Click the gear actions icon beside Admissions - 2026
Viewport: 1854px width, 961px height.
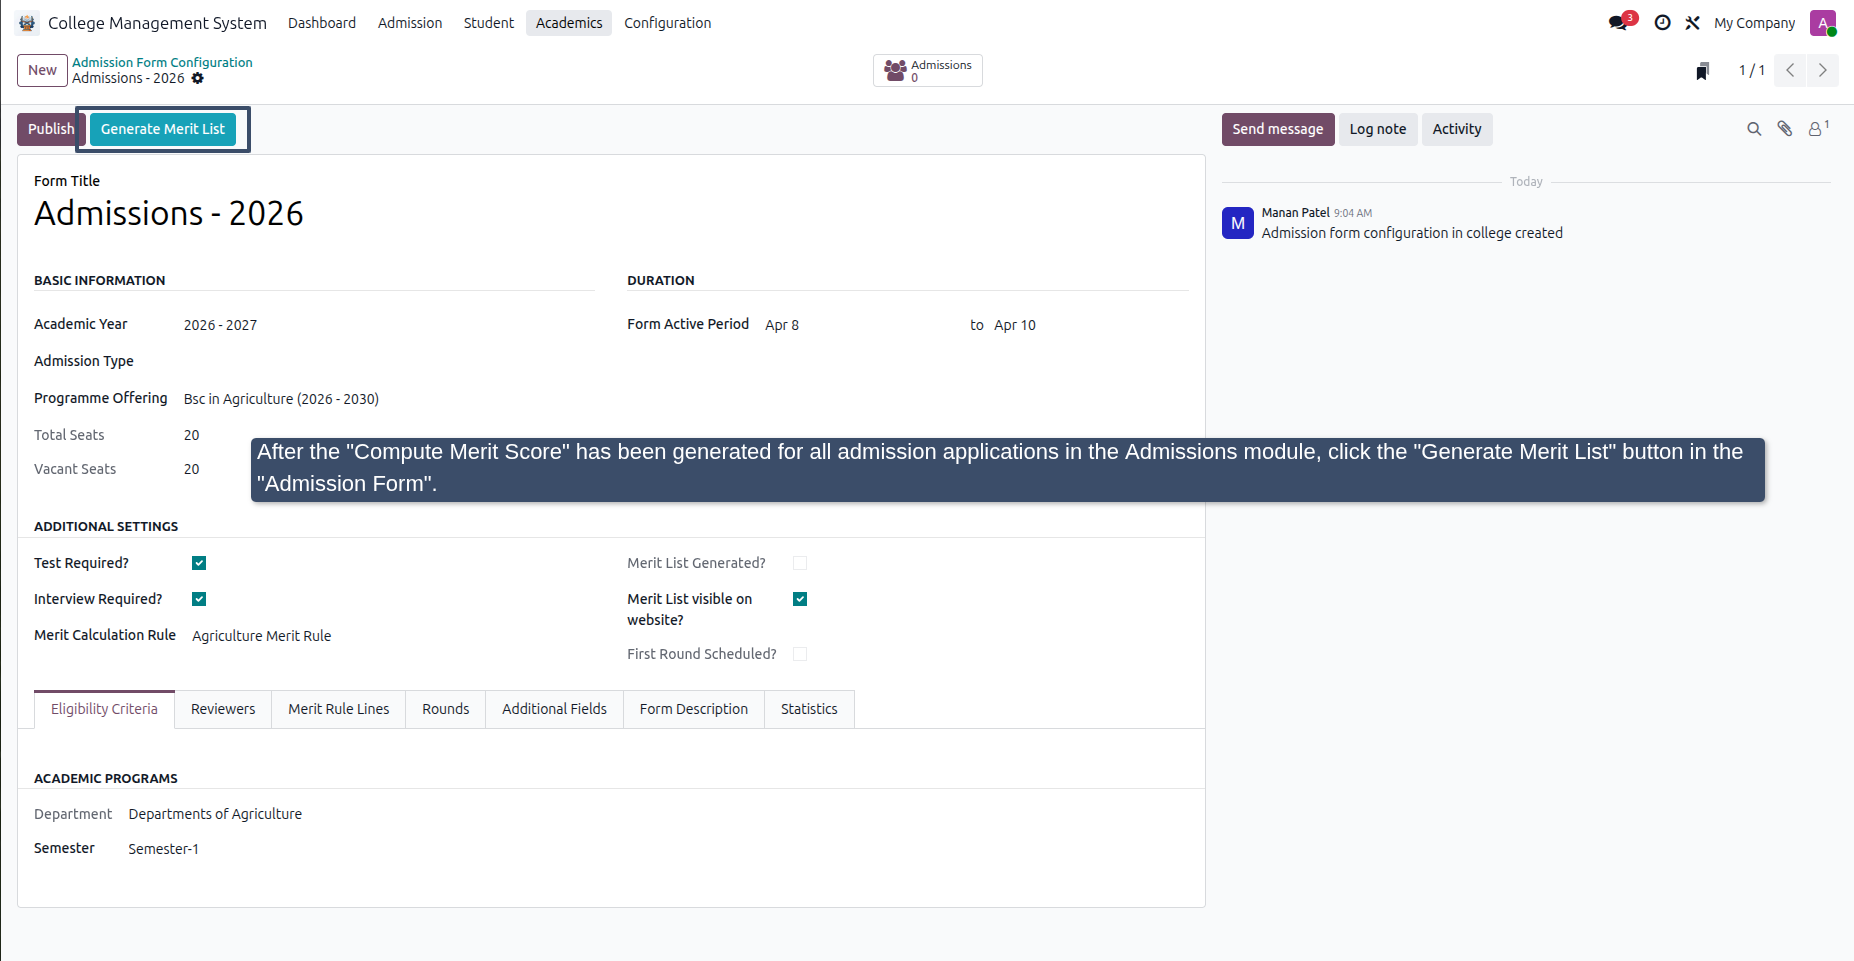tap(198, 78)
